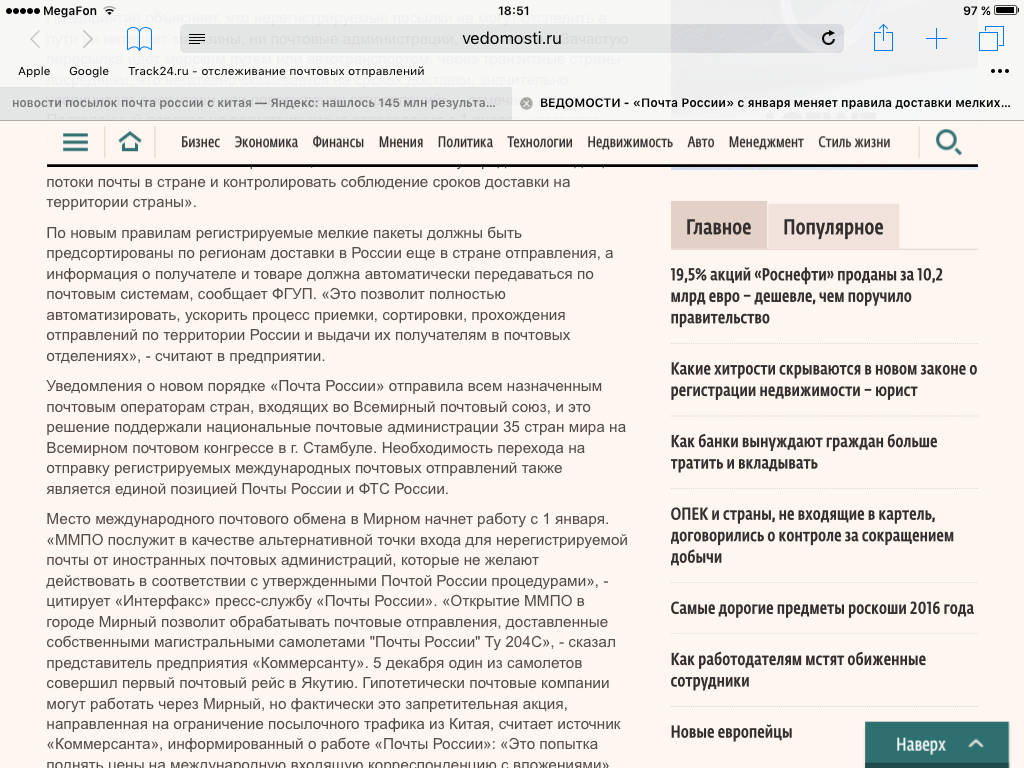Open the Технологии section
Screen dimensions: 1024x768
(x=540, y=142)
